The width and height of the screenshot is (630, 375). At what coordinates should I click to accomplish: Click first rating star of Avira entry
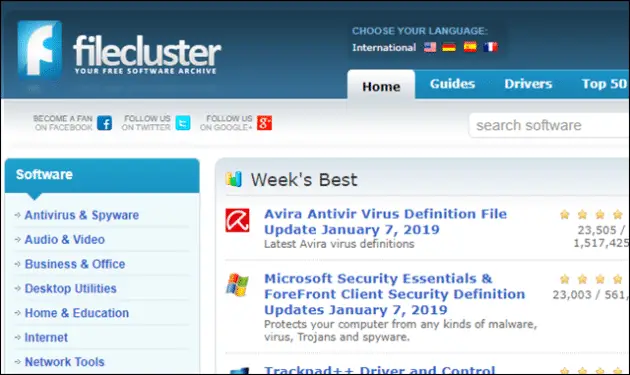coord(565,215)
